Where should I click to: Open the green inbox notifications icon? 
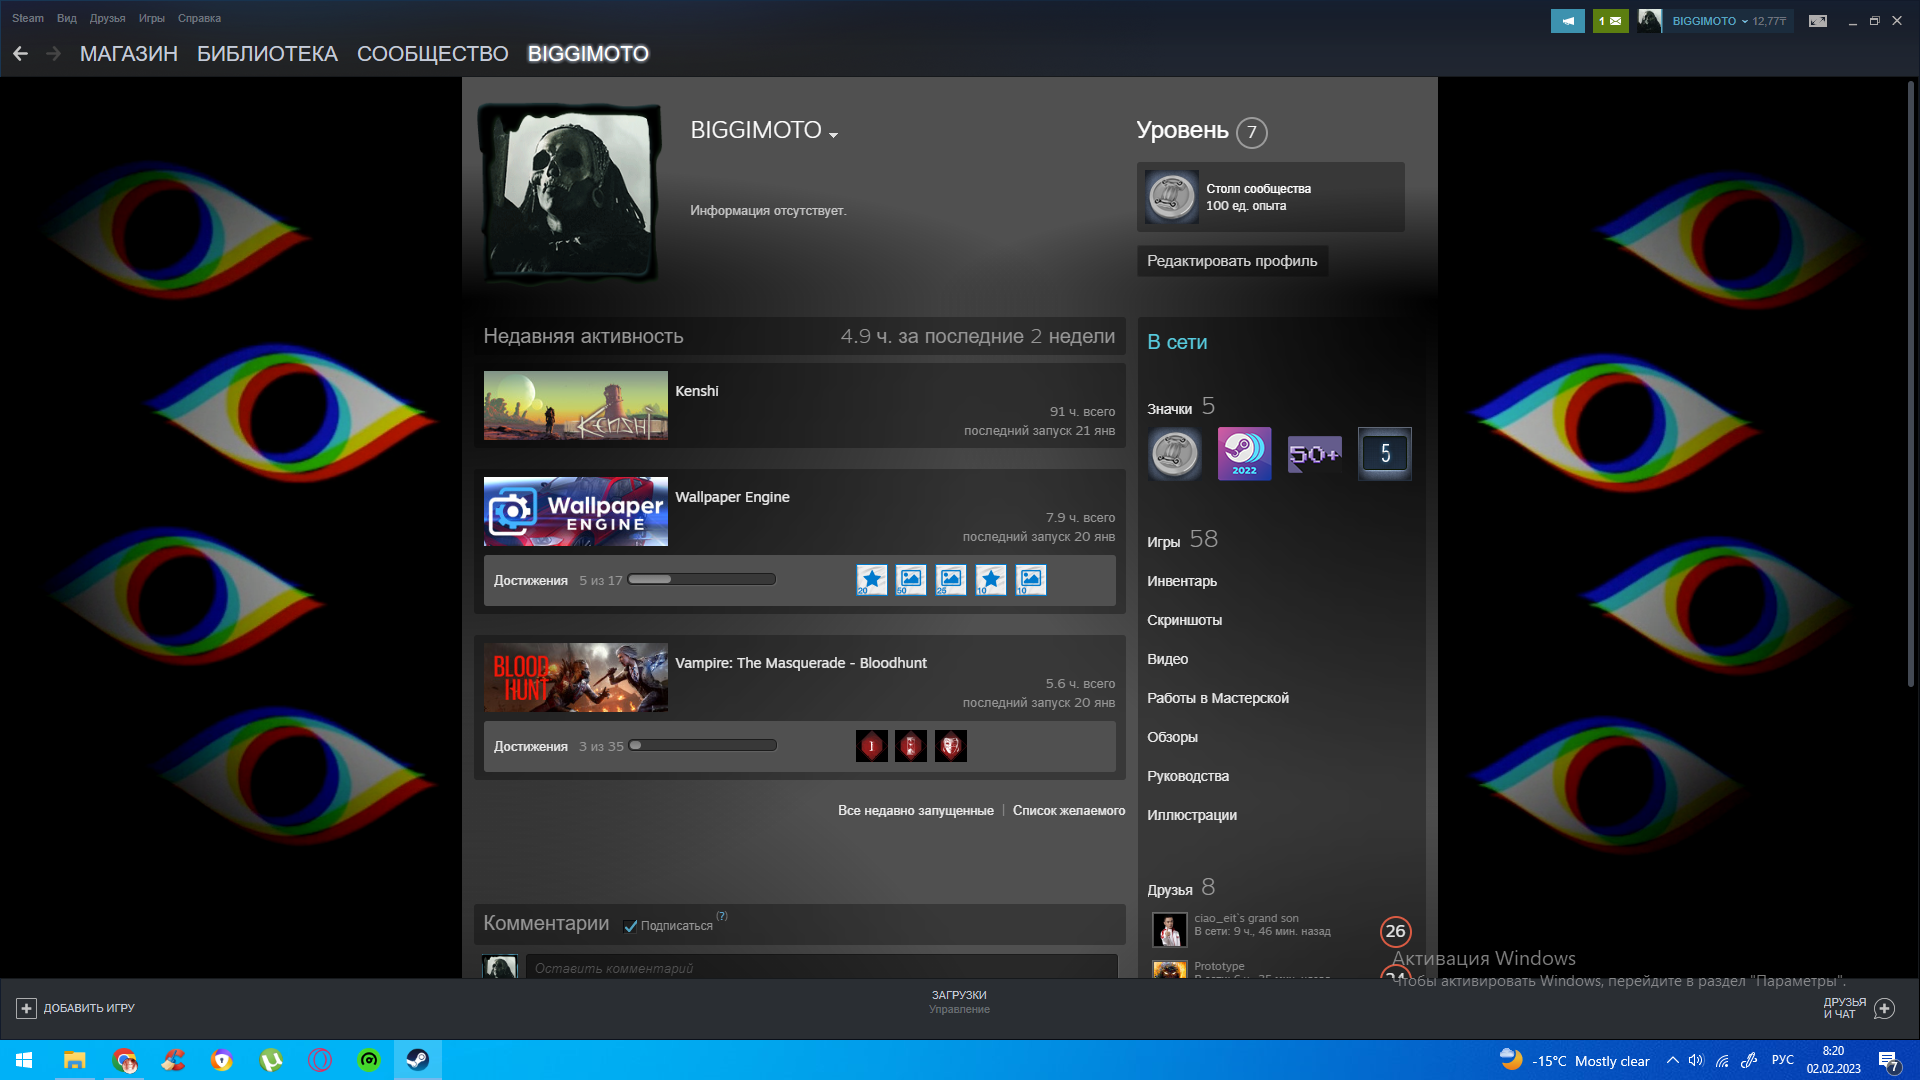click(x=1610, y=21)
